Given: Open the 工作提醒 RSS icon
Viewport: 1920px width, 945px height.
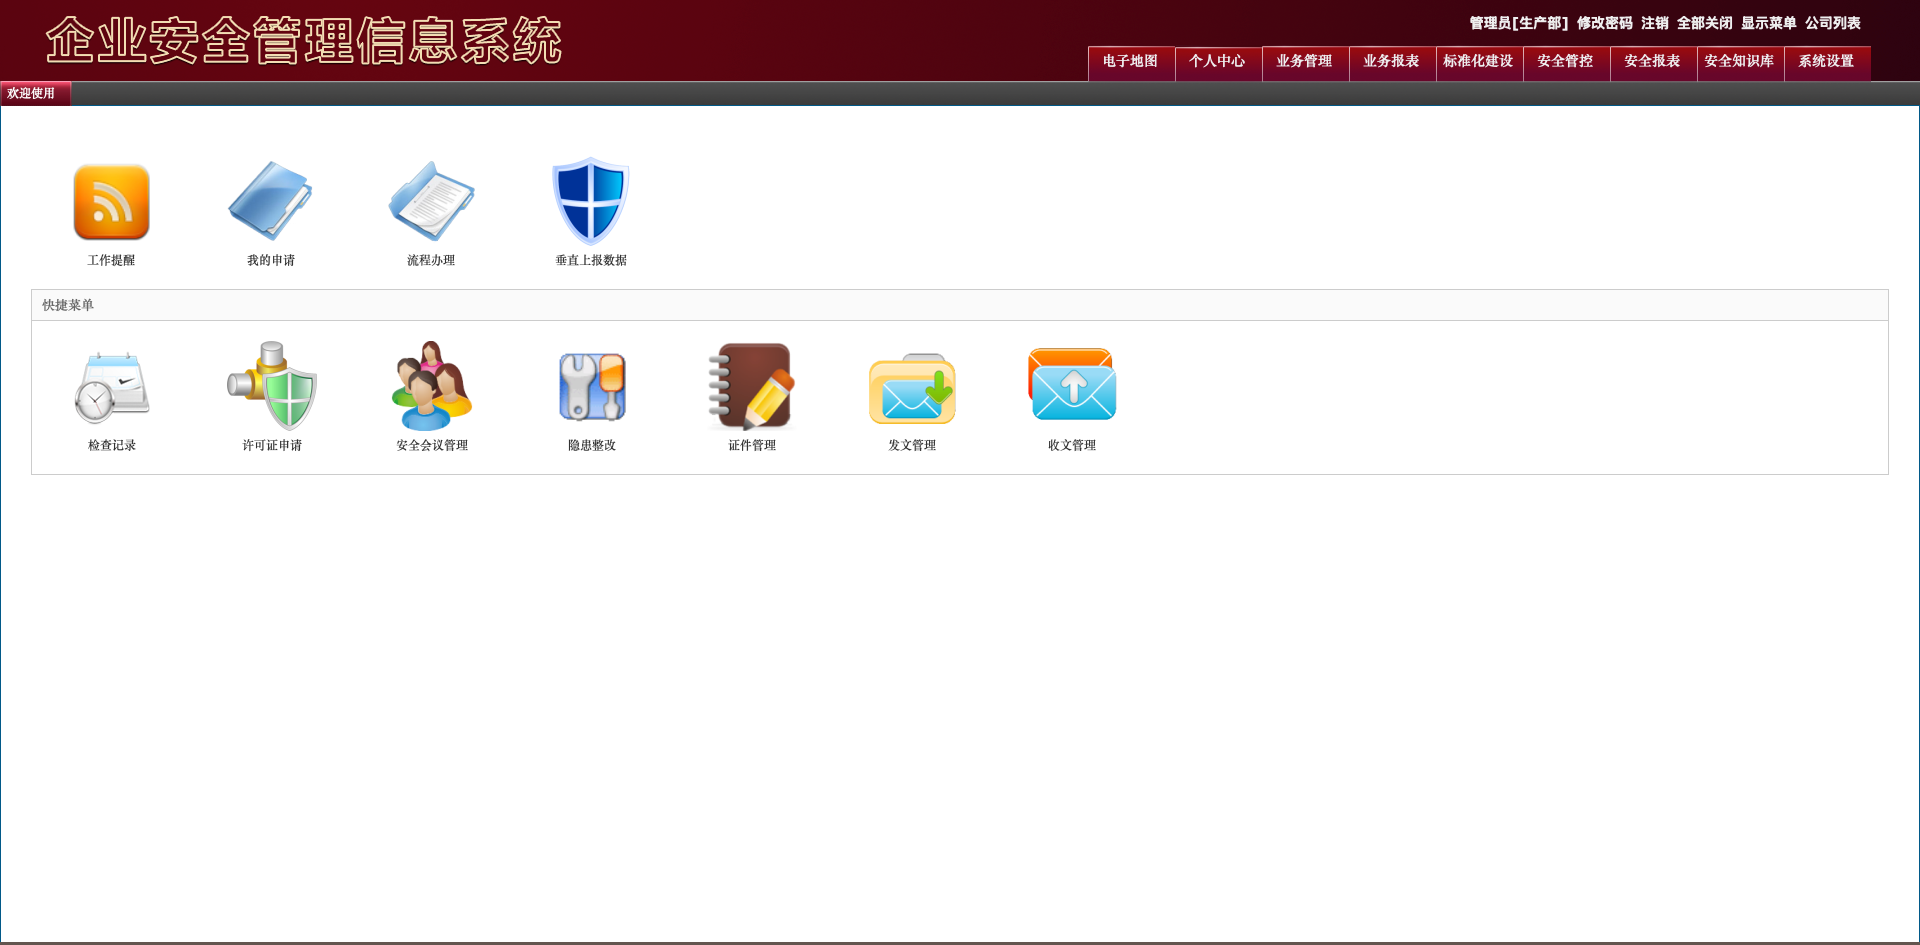Looking at the screenshot, I should click(111, 203).
